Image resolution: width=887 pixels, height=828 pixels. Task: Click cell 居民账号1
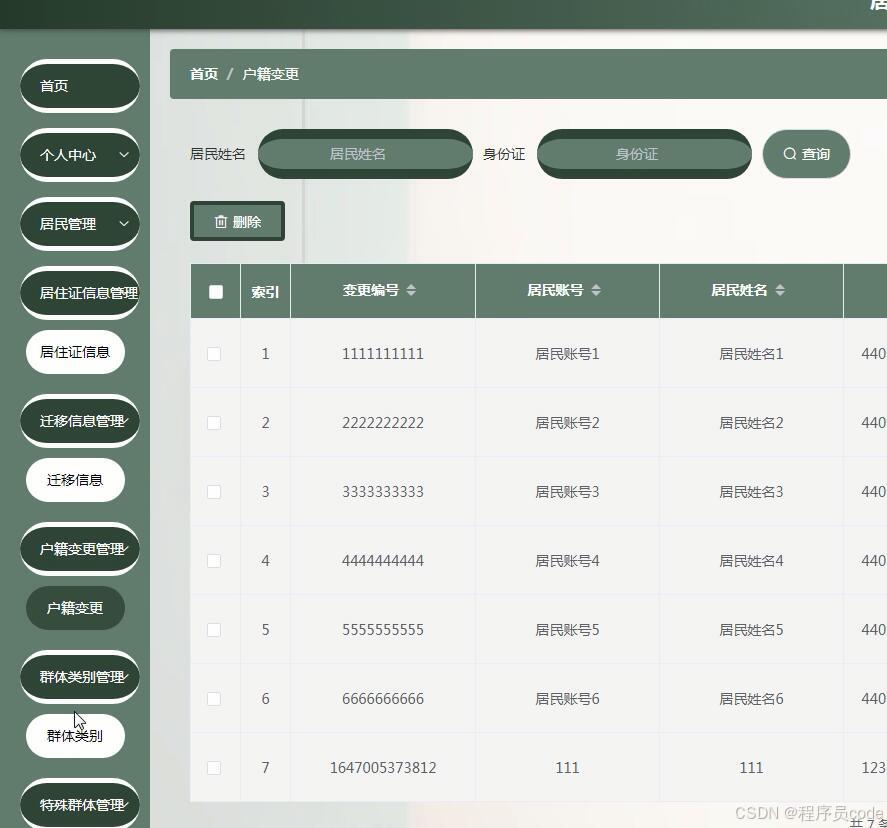pyautogui.click(x=567, y=354)
